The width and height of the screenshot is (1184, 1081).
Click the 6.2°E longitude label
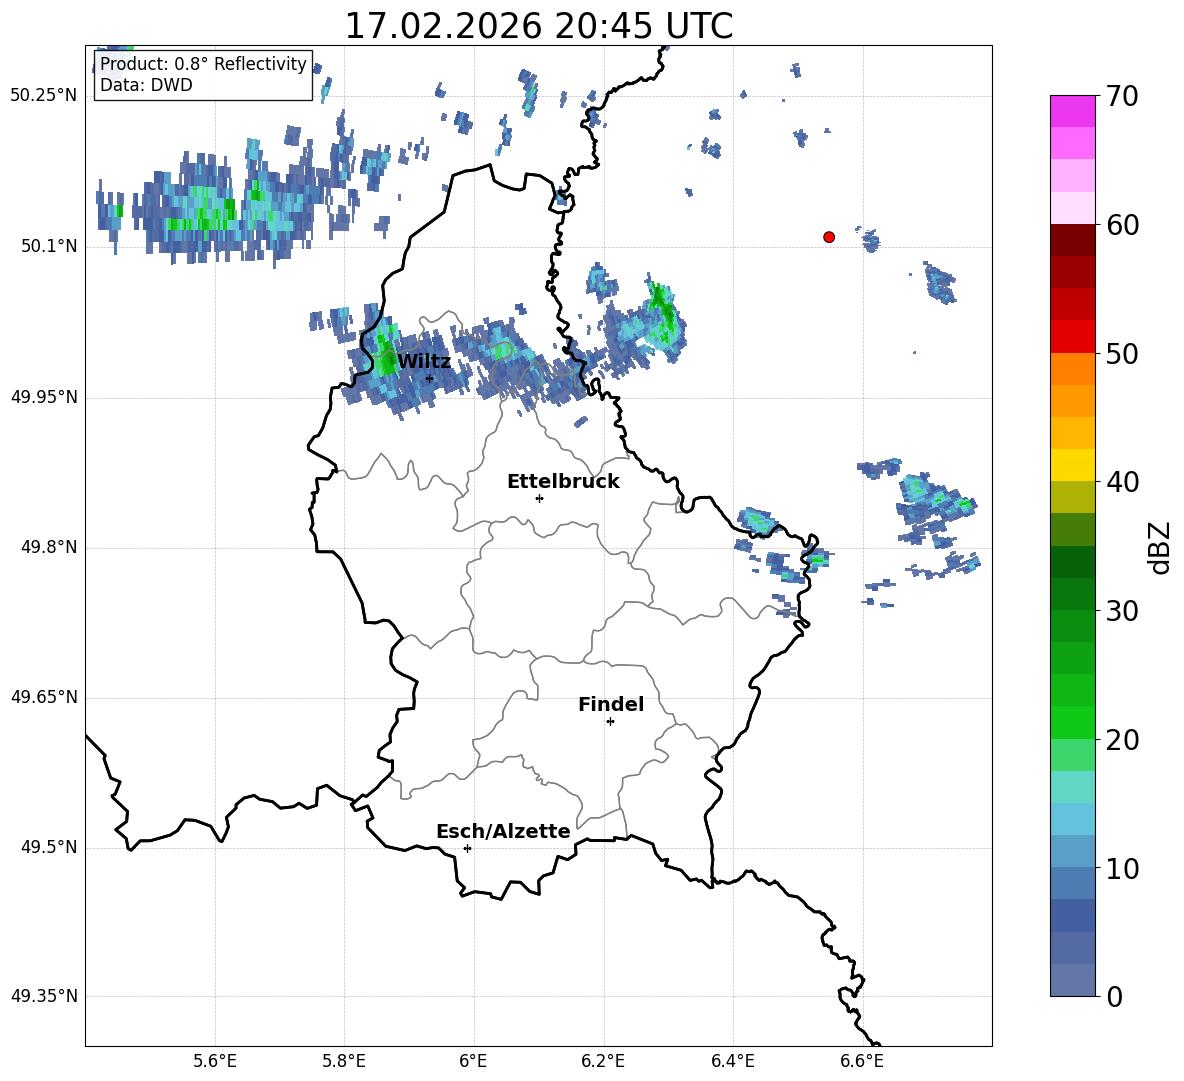[x=603, y=1061]
